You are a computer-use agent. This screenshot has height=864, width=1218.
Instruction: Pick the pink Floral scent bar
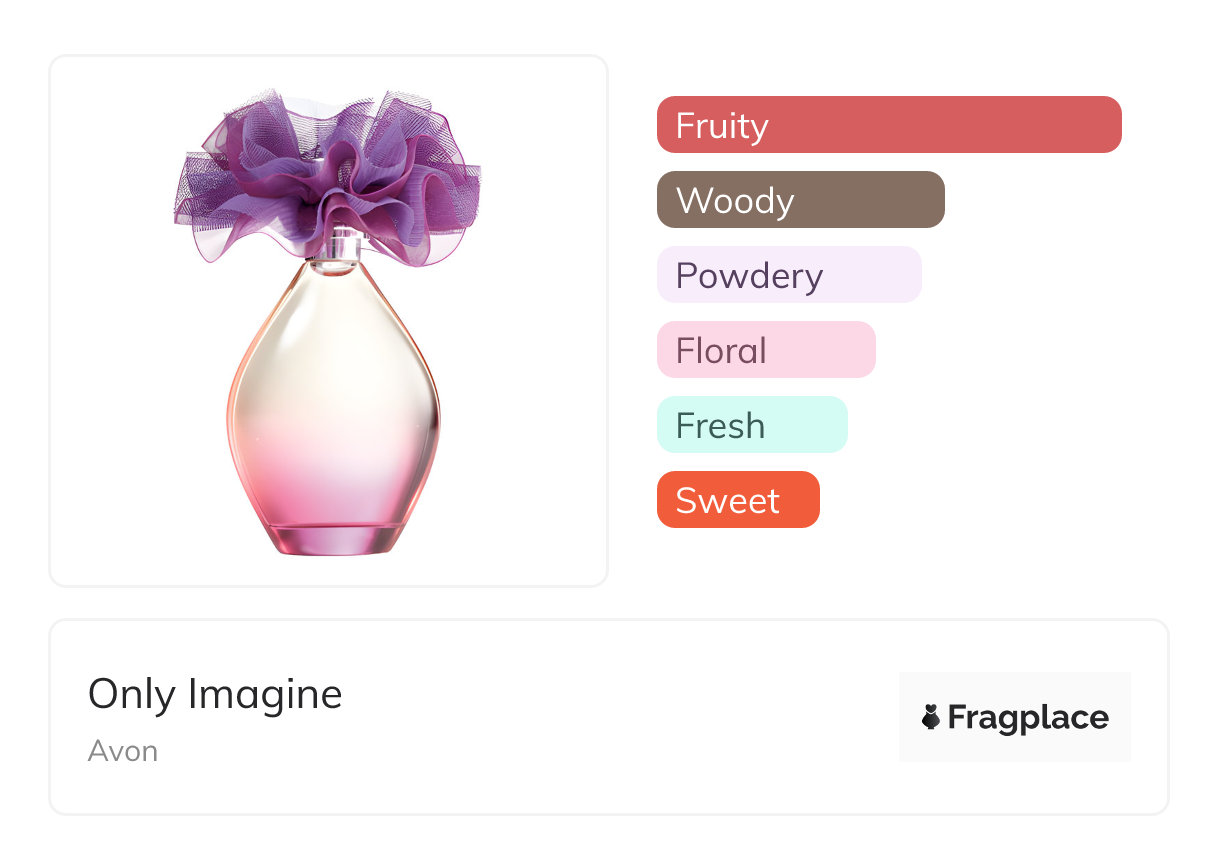765,350
